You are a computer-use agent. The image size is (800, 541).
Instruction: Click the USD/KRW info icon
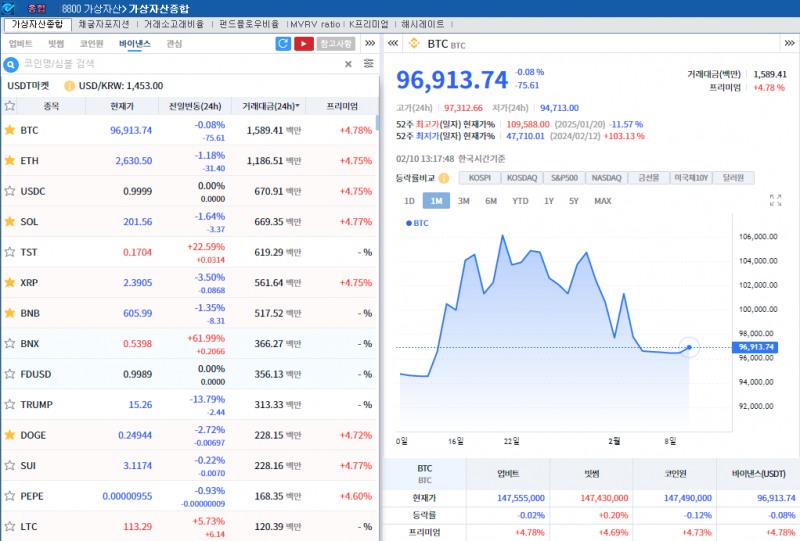(69, 86)
